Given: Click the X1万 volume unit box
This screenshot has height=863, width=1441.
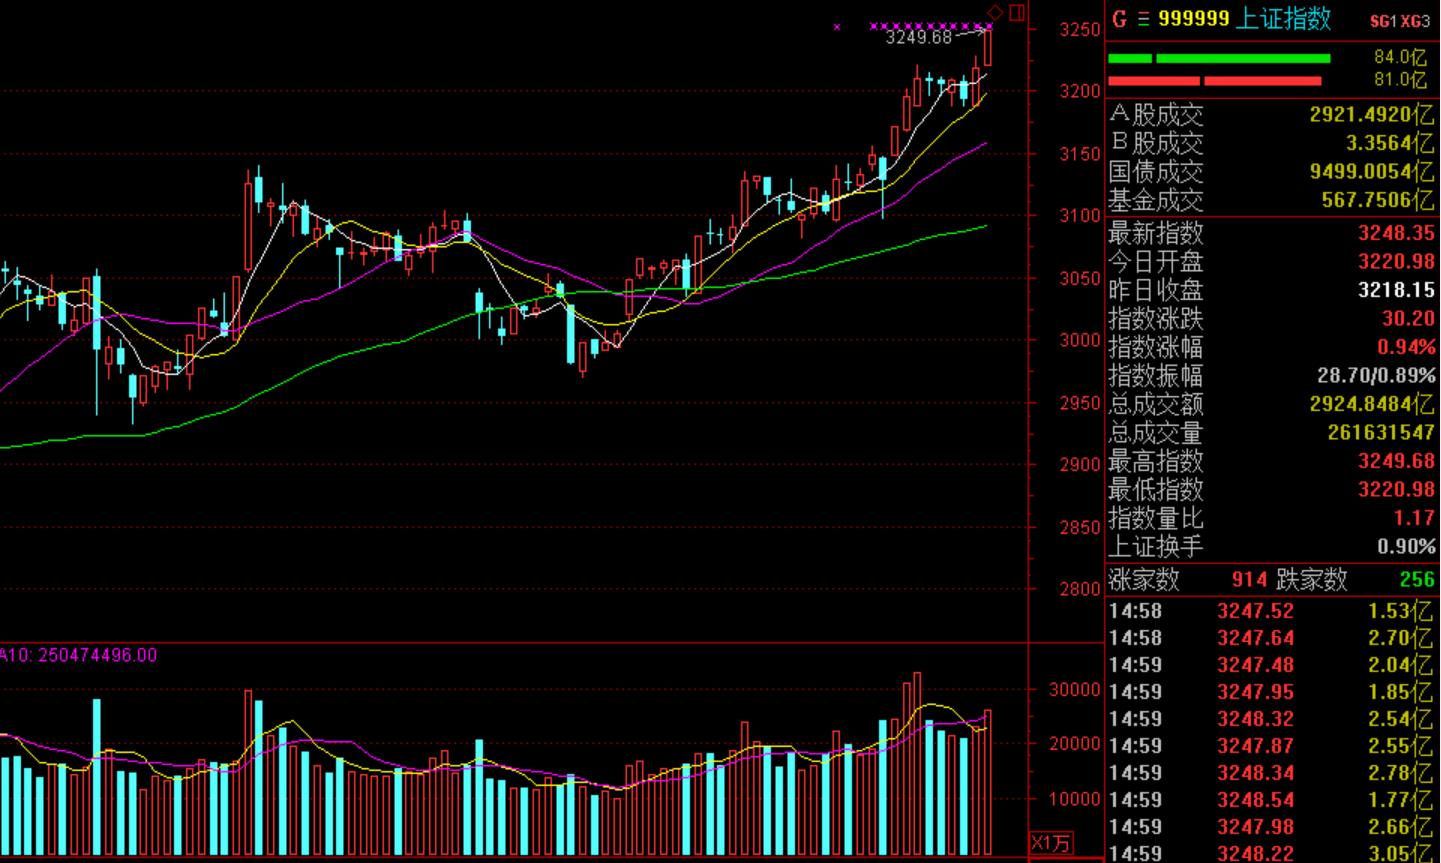Looking at the screenshot, I should pyautogui.click(x=1050, y=842).
